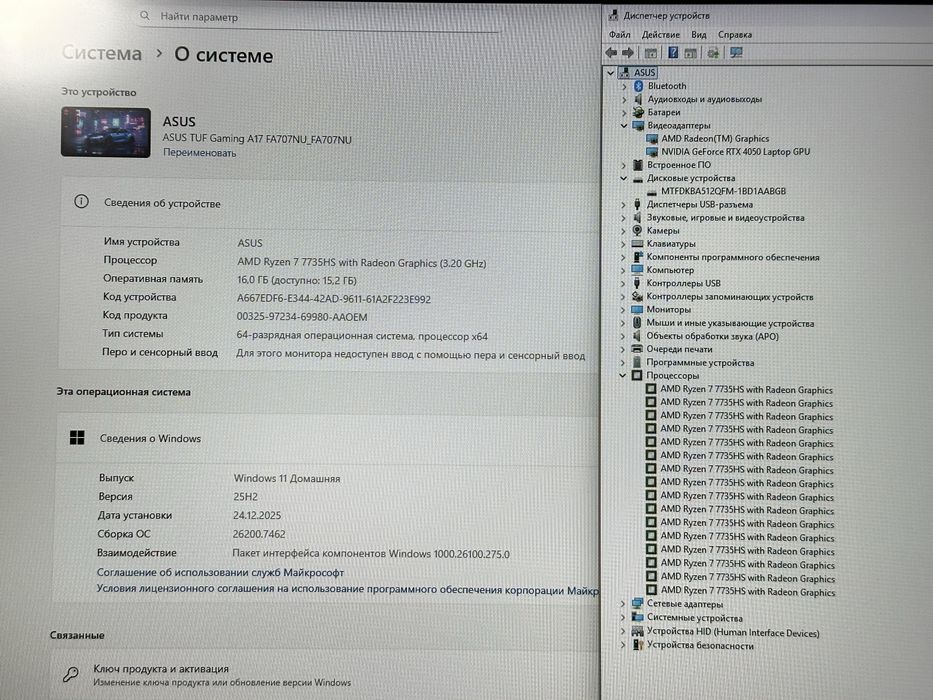The width and height of the screenshot is (933, 700).
Task: Click the product code 00325-97234-69980-AAOEM
Action: [302, 317]
